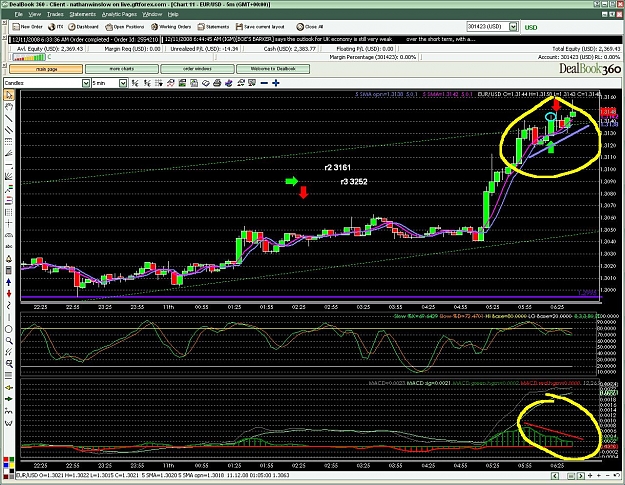Click the Unrealized P/L (USD) field
Image resolution: width=625 pixels, height=485 pixels.
[x=204, y=49]
